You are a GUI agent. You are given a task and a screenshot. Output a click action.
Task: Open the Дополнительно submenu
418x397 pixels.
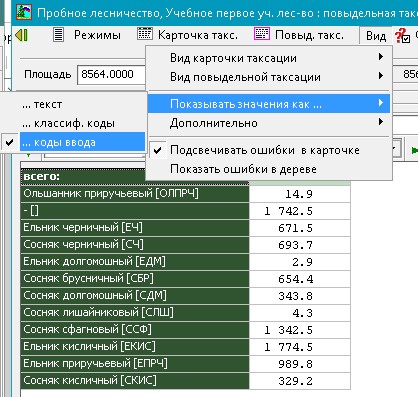point(269,123)
